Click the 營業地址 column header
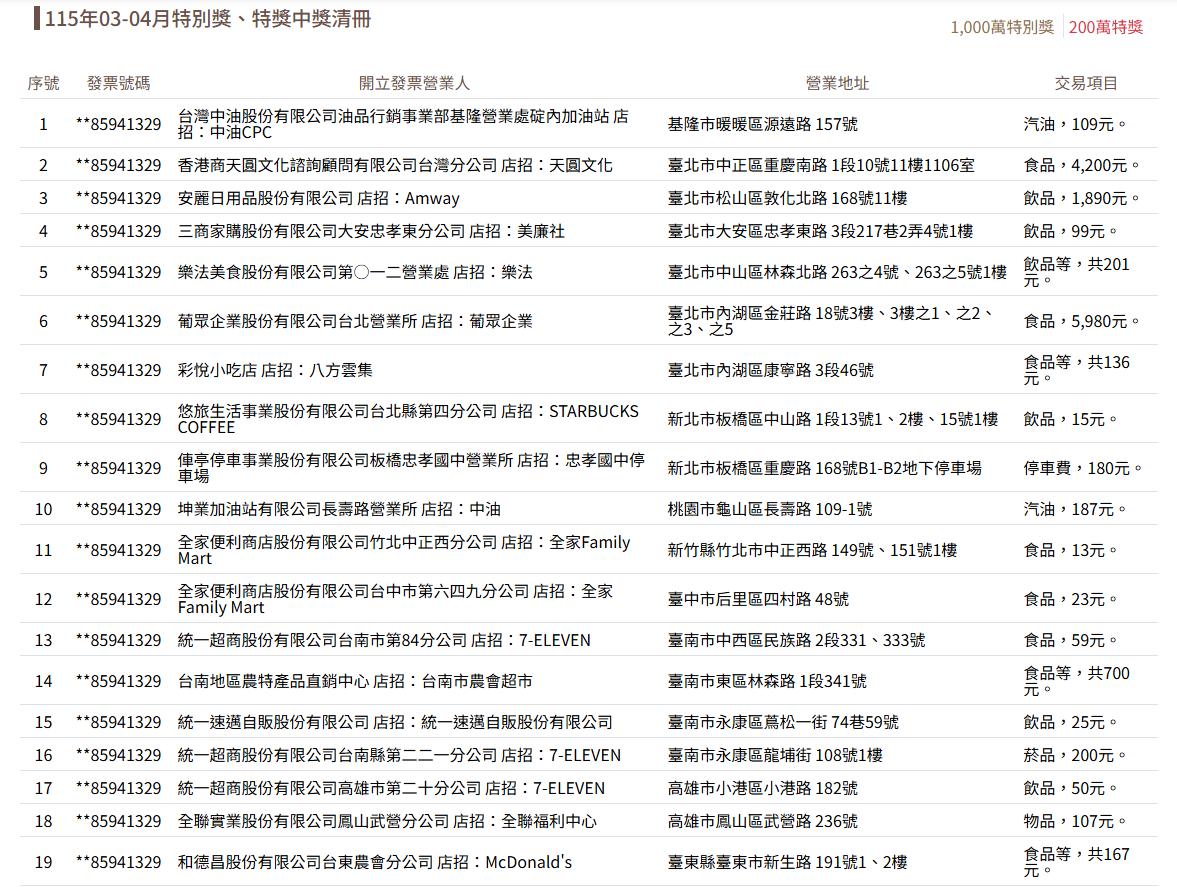This screenshot has height=887, width=1177. pyautogui.click(x=837, y=83)
